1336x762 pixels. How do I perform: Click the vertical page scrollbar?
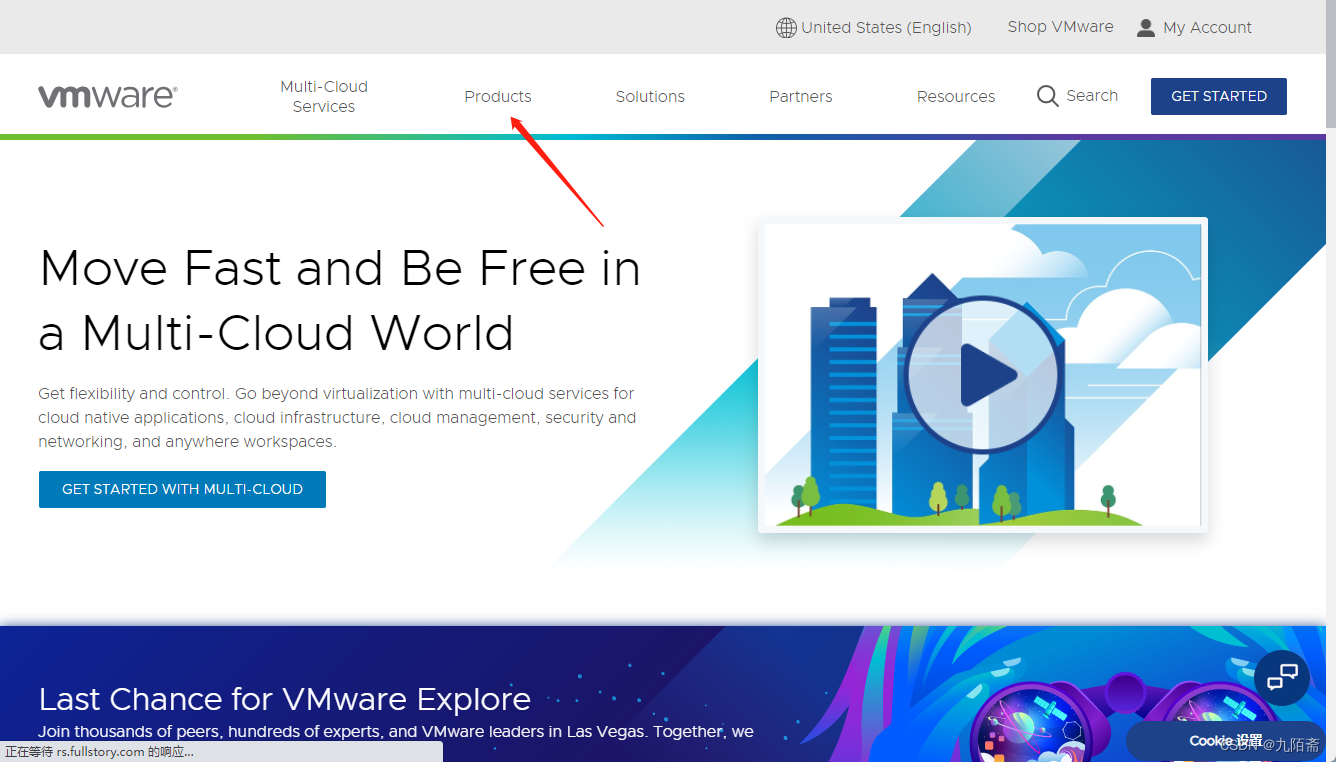click(x=1330, y=64)
